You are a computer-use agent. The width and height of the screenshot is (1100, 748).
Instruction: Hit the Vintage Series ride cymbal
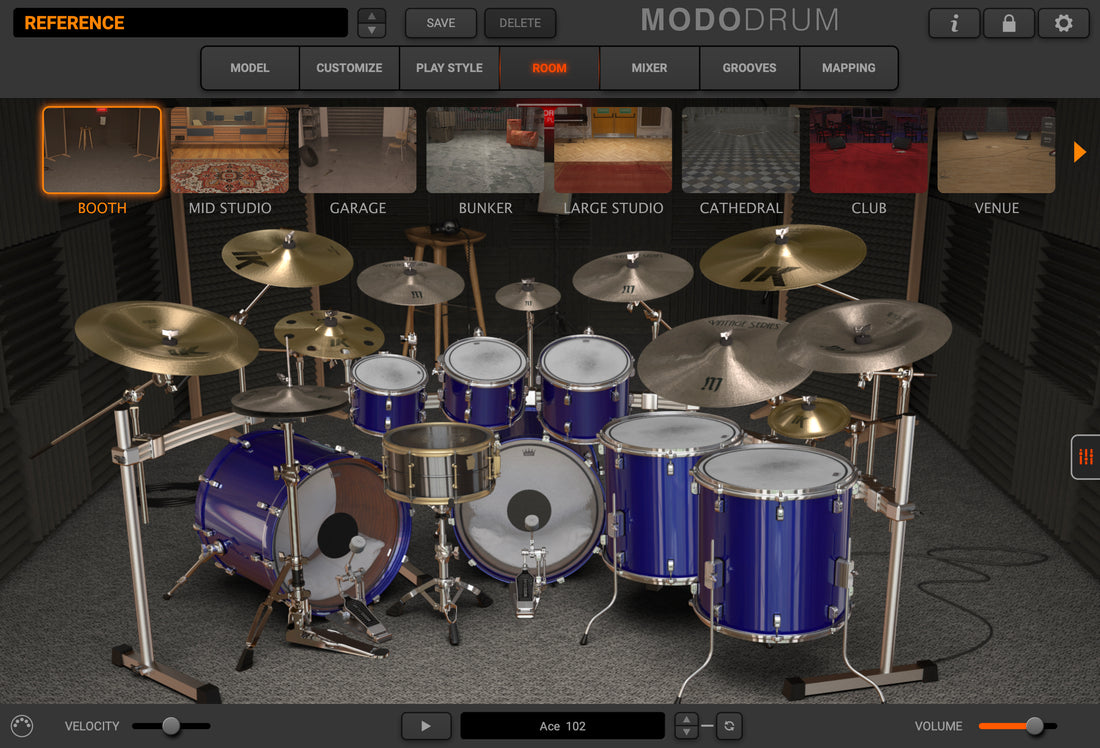(725, 360)
